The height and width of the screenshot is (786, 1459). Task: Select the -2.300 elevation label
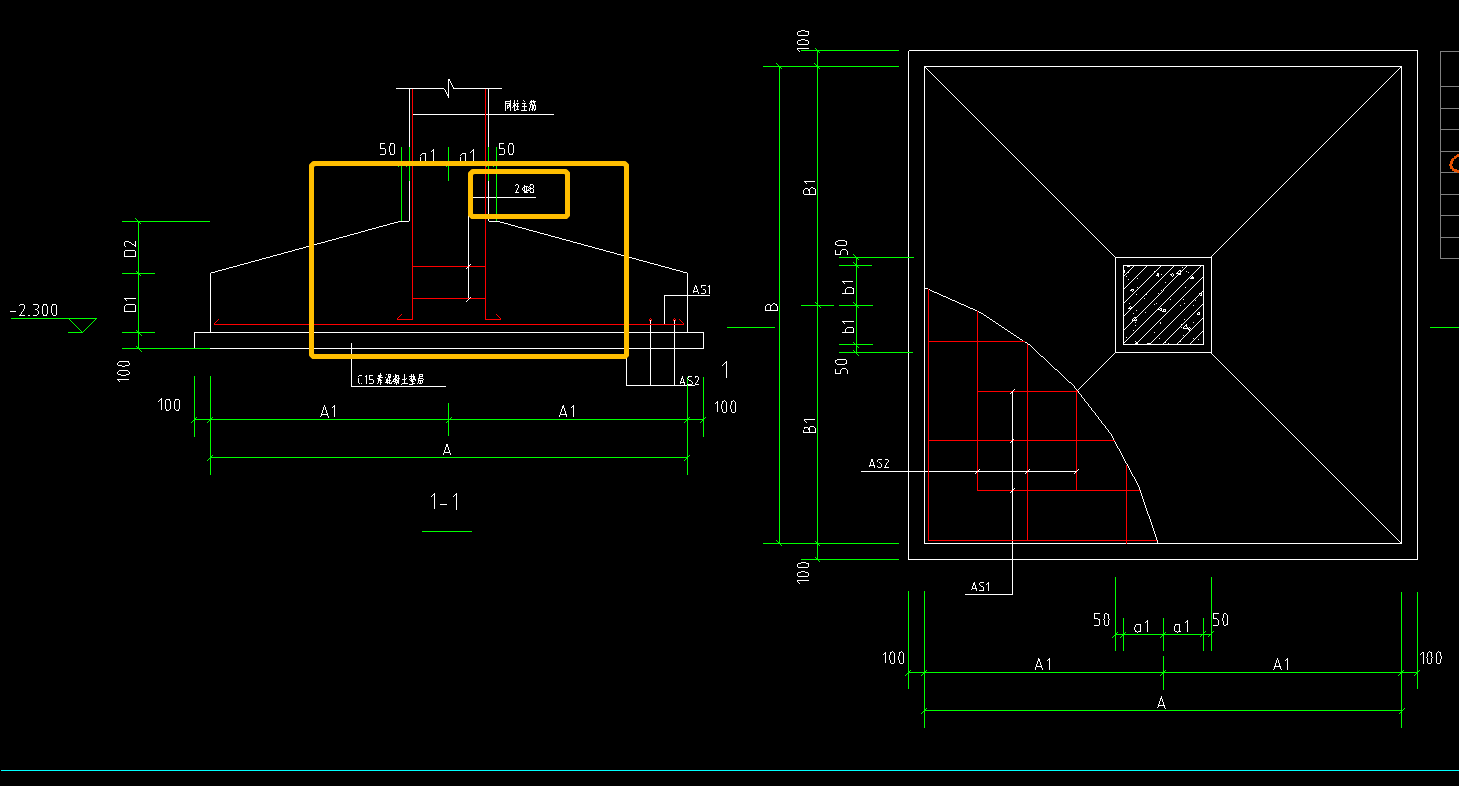[34, 311]
